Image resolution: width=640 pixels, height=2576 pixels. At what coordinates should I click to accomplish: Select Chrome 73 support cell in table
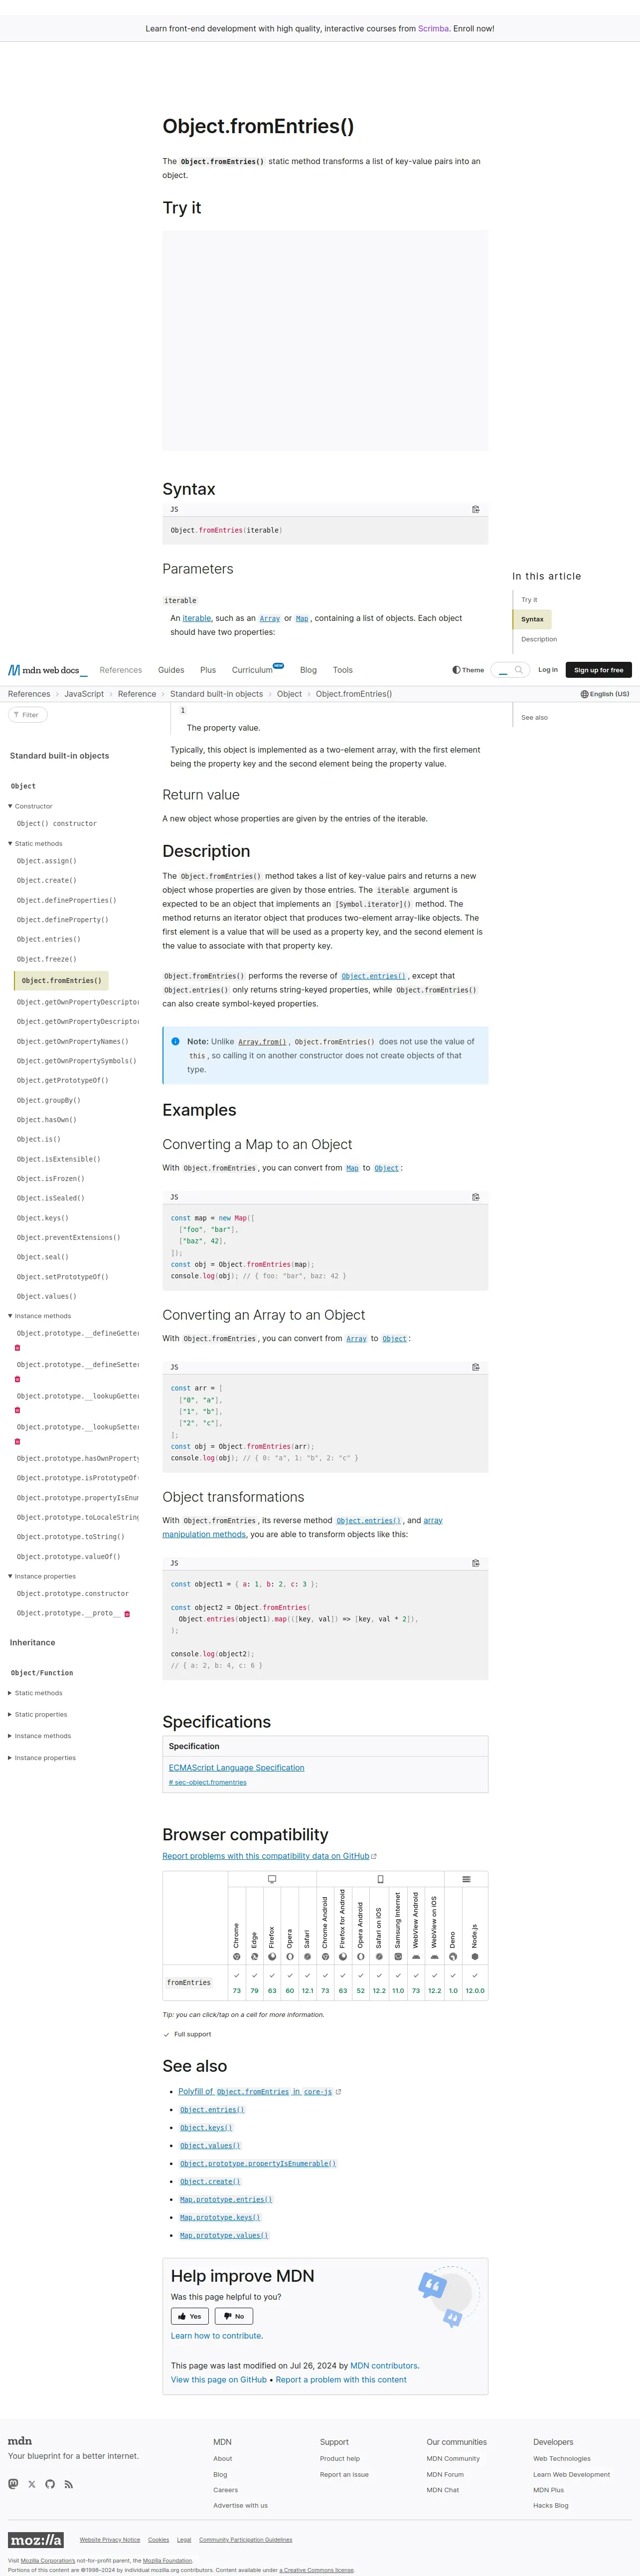pyautogui.click(x=237, y=1983)
